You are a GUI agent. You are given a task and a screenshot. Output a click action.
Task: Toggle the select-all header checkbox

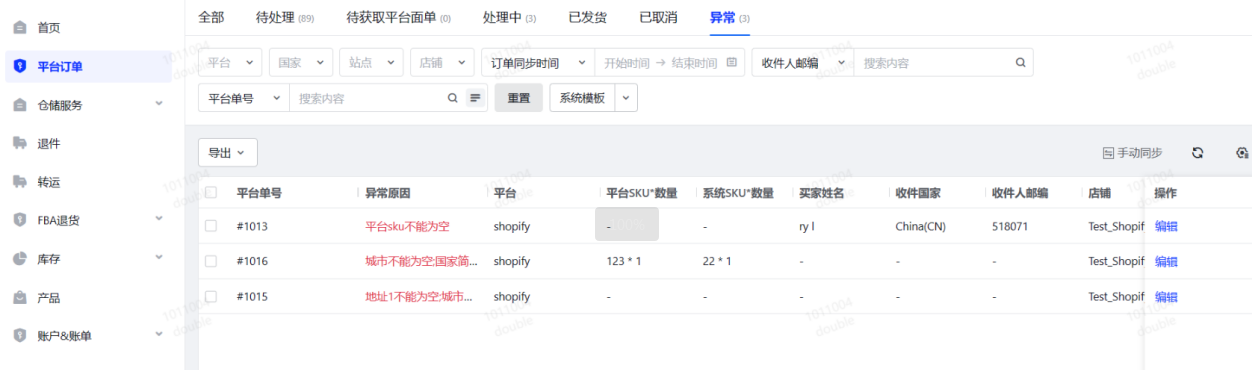pyautogui.click(x=211, y=193)
